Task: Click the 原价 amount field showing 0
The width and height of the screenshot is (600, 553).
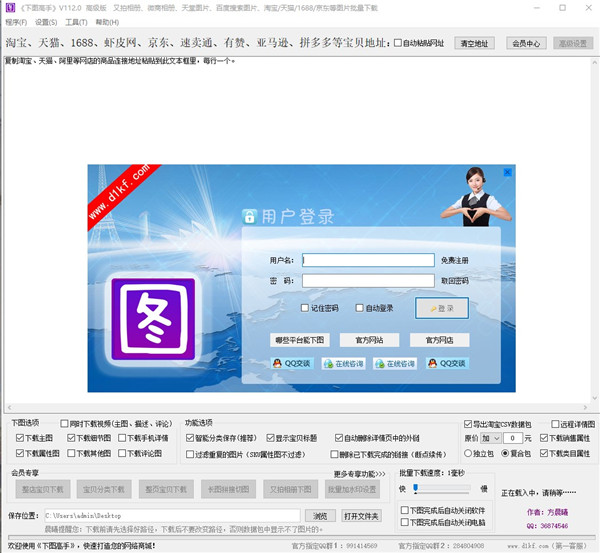Action: 513,438
